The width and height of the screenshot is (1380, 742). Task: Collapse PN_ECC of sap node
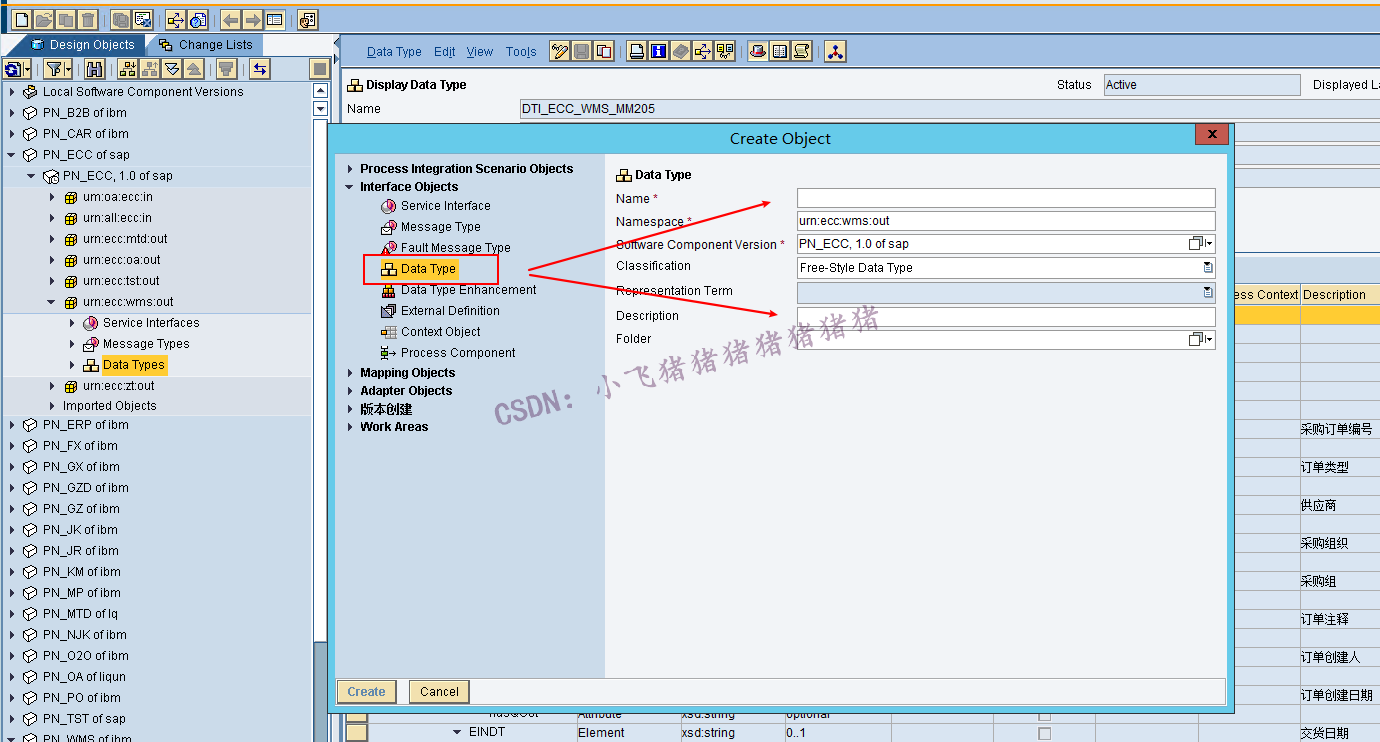[x=12, y=155]
